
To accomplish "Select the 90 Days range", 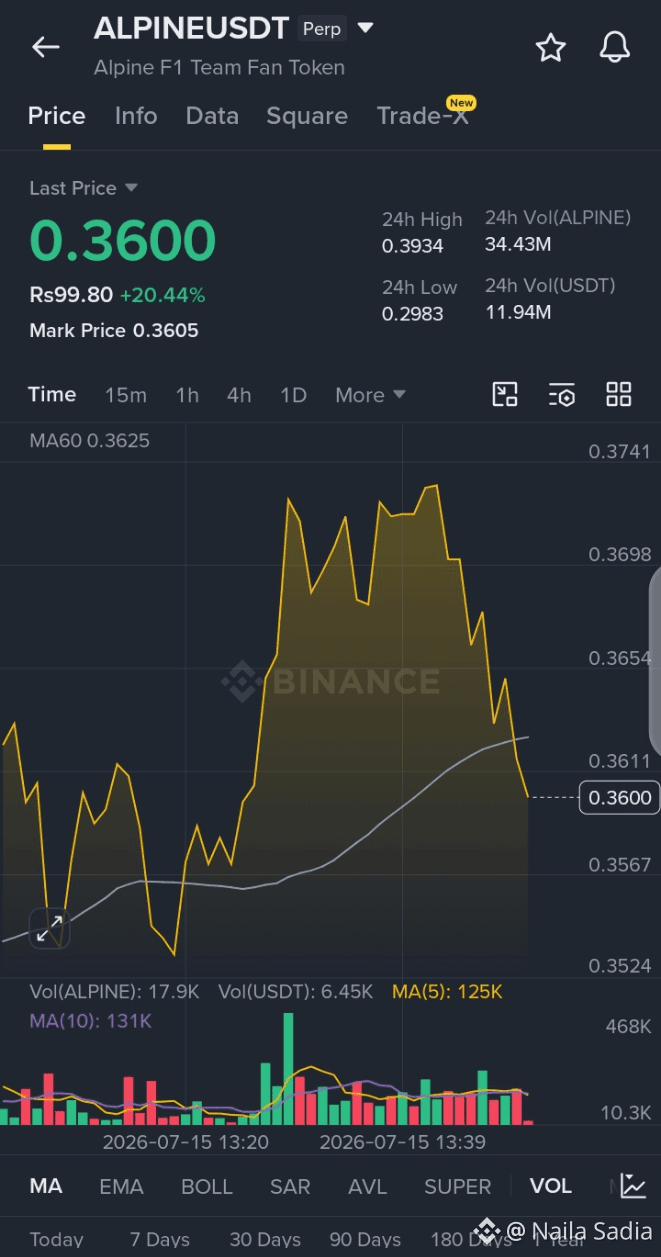I will tap(365, 1240).
